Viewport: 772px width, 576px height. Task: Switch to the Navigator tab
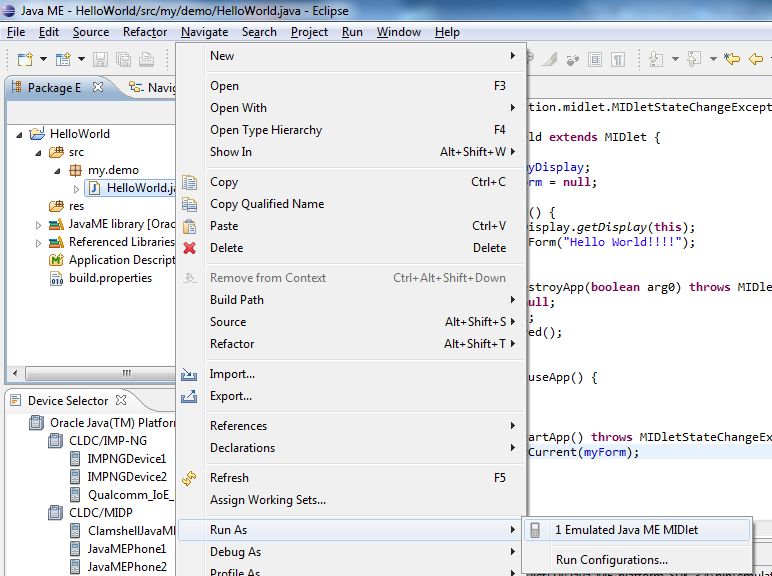(152, 88)
